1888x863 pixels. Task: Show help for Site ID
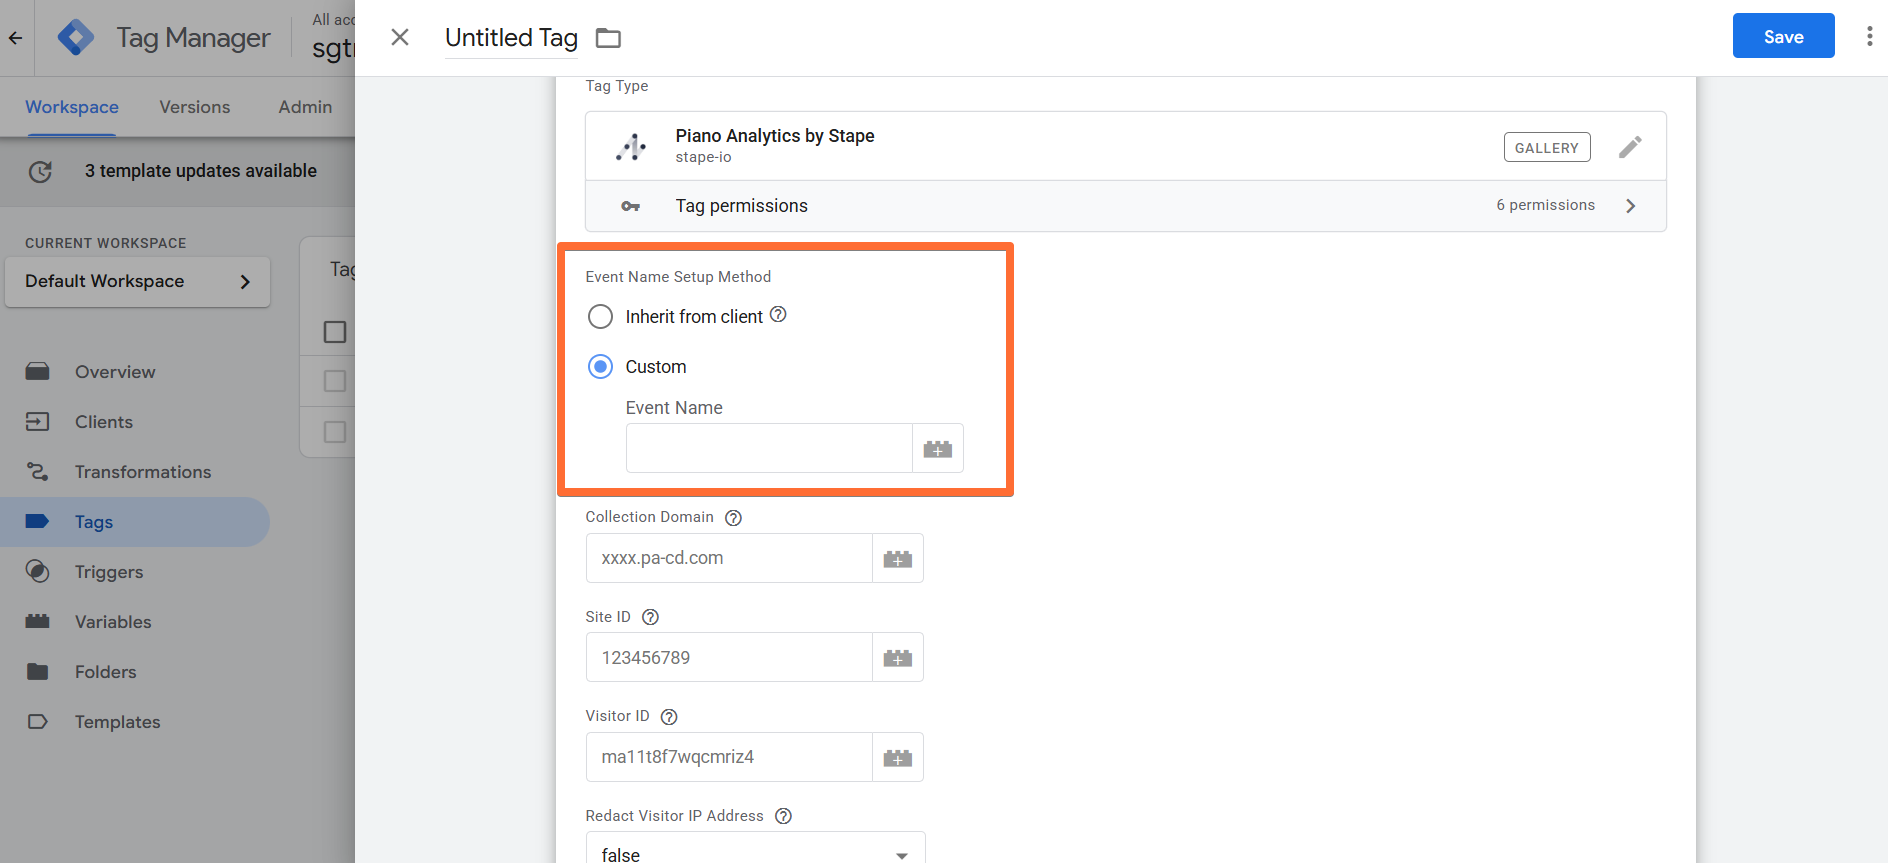650,616
